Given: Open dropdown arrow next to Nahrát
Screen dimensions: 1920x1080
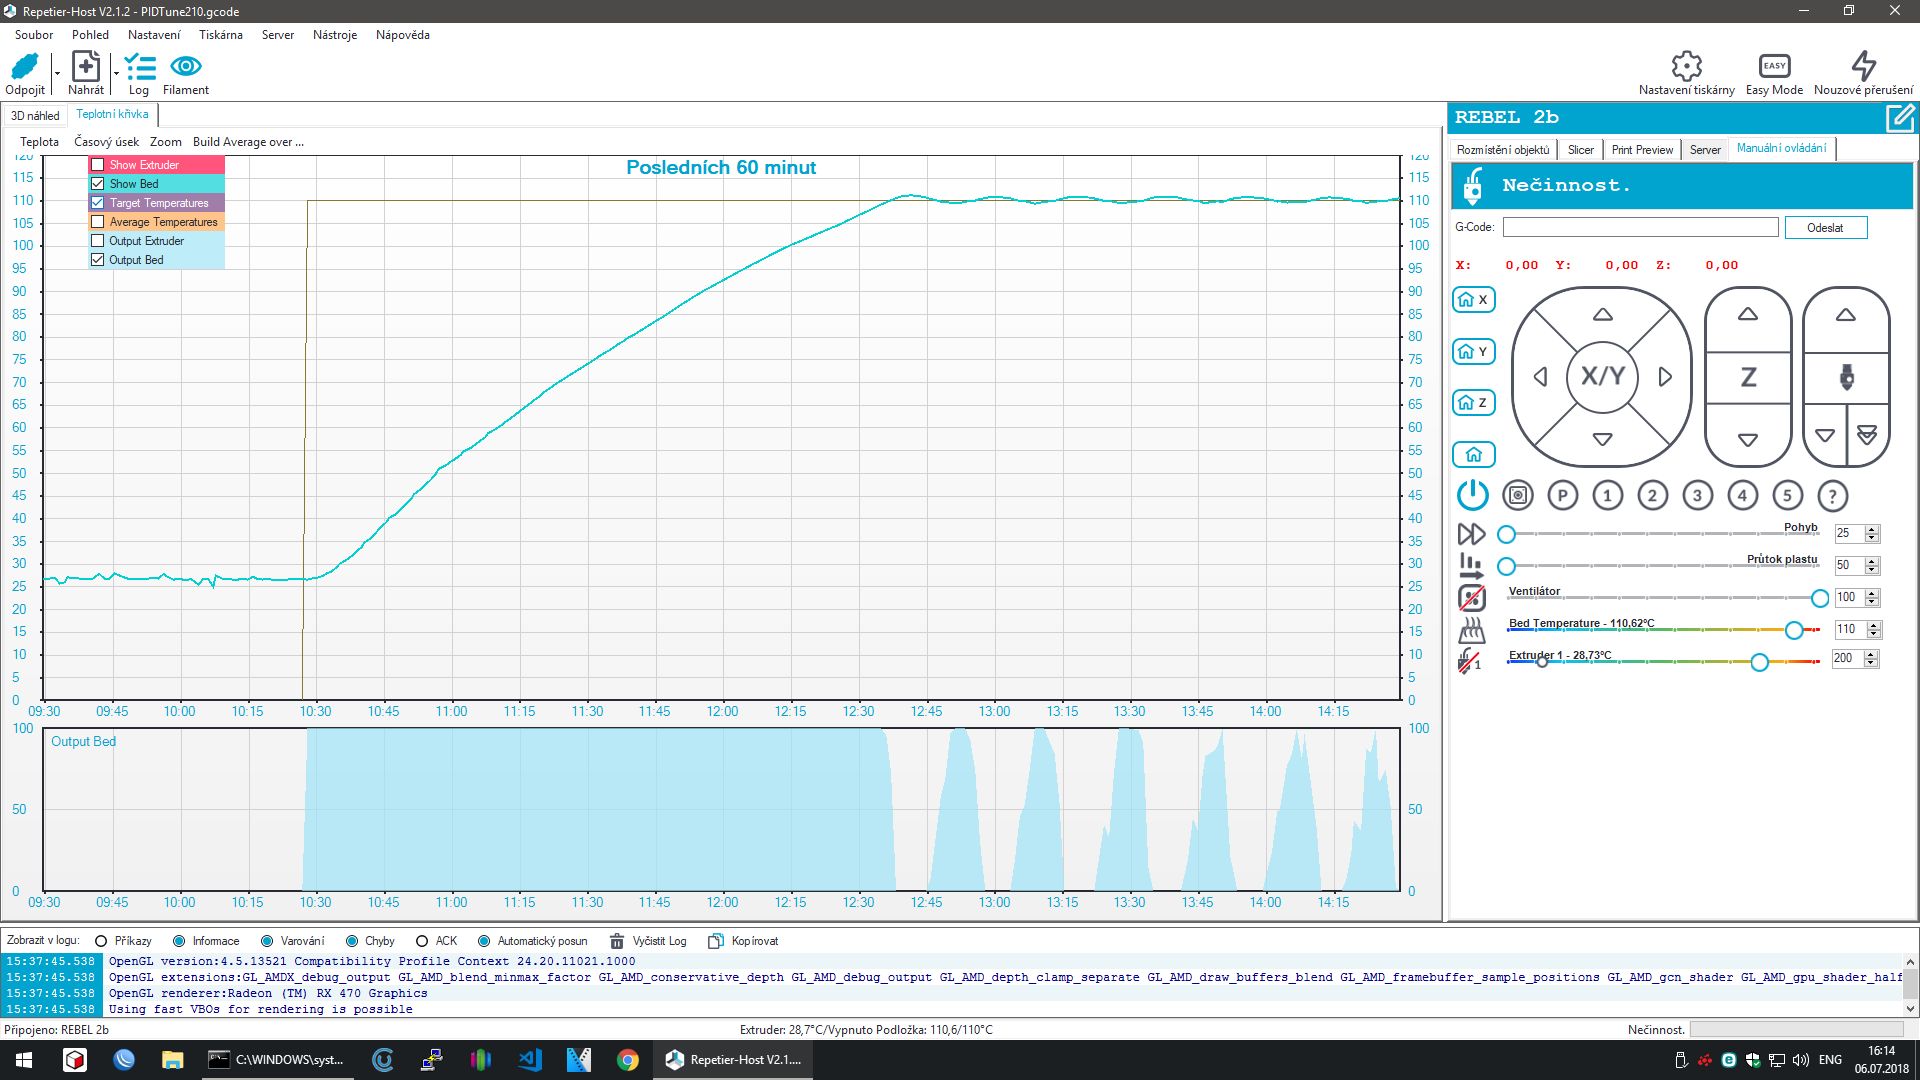Looking at the screenshot, I should [116, 73].
